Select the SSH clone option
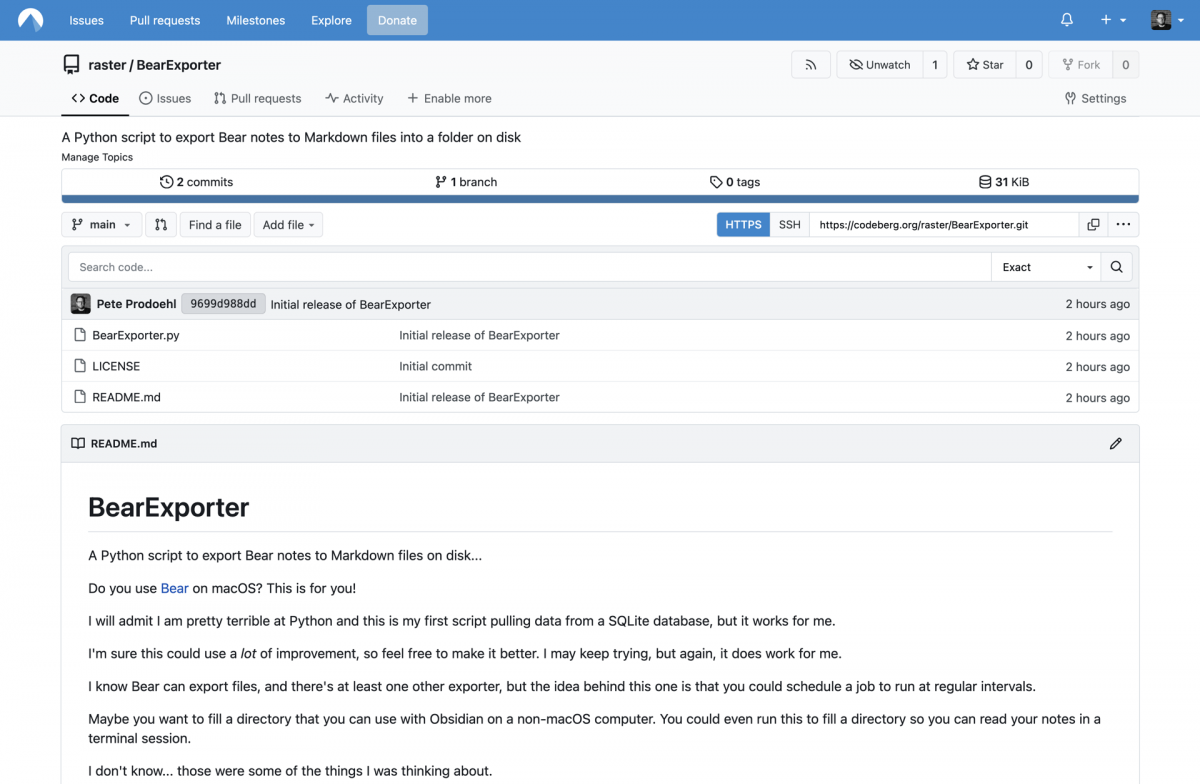 point(790,225)
